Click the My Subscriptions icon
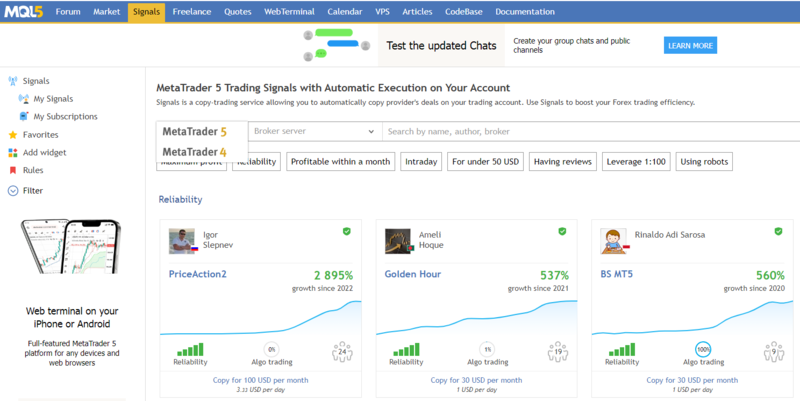Image resolution: width=800 pixels, height=401 pixels. click(23, 116)
